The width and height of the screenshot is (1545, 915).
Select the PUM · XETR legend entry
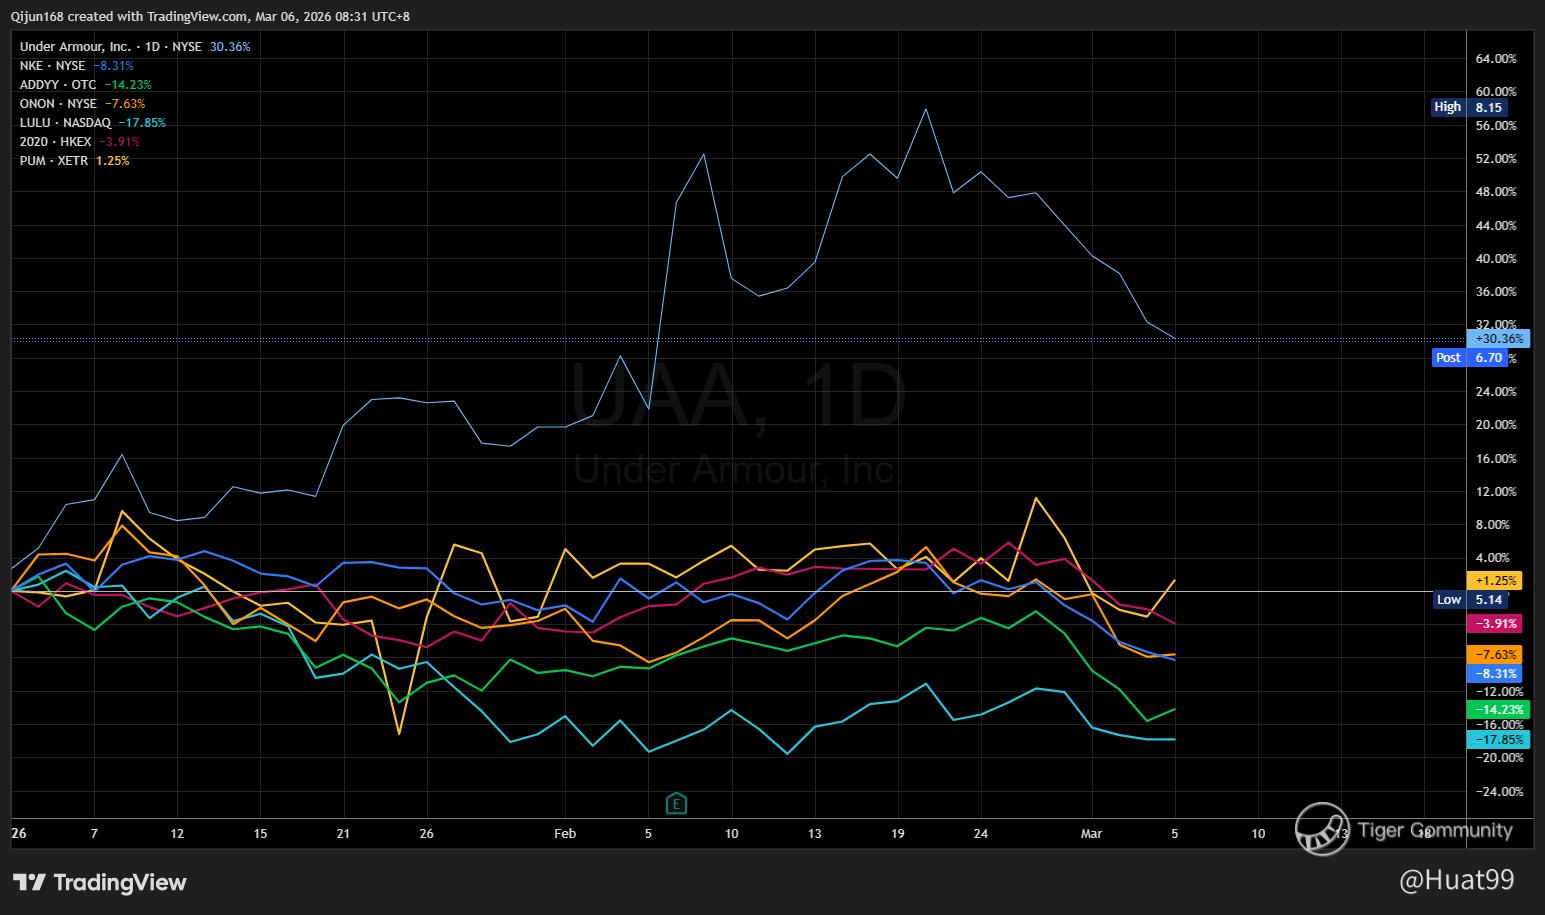(54, 161)
